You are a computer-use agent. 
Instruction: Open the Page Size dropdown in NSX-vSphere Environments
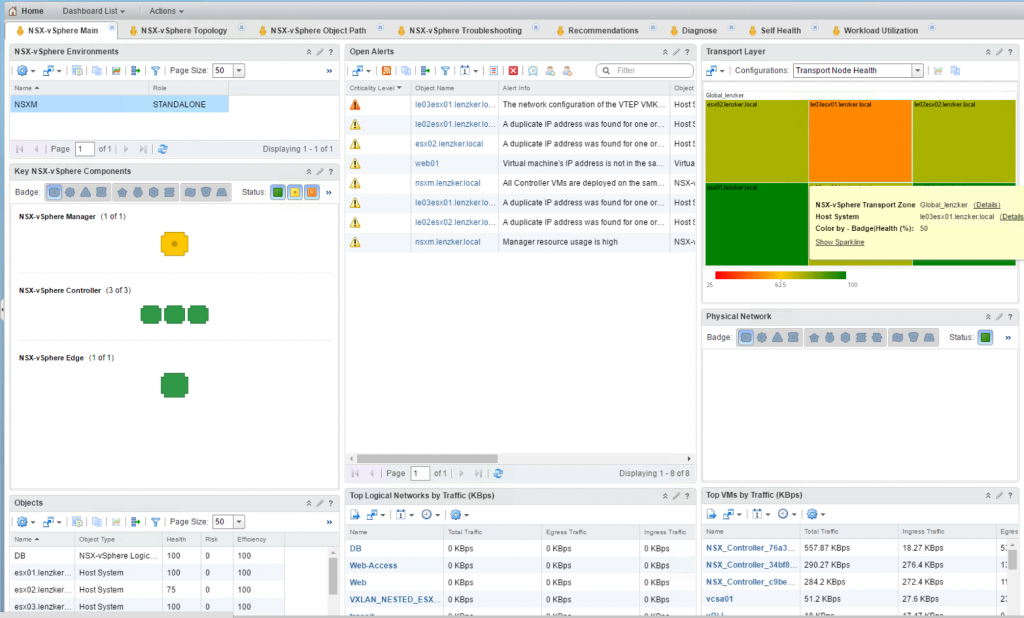[x=238, y=70]
